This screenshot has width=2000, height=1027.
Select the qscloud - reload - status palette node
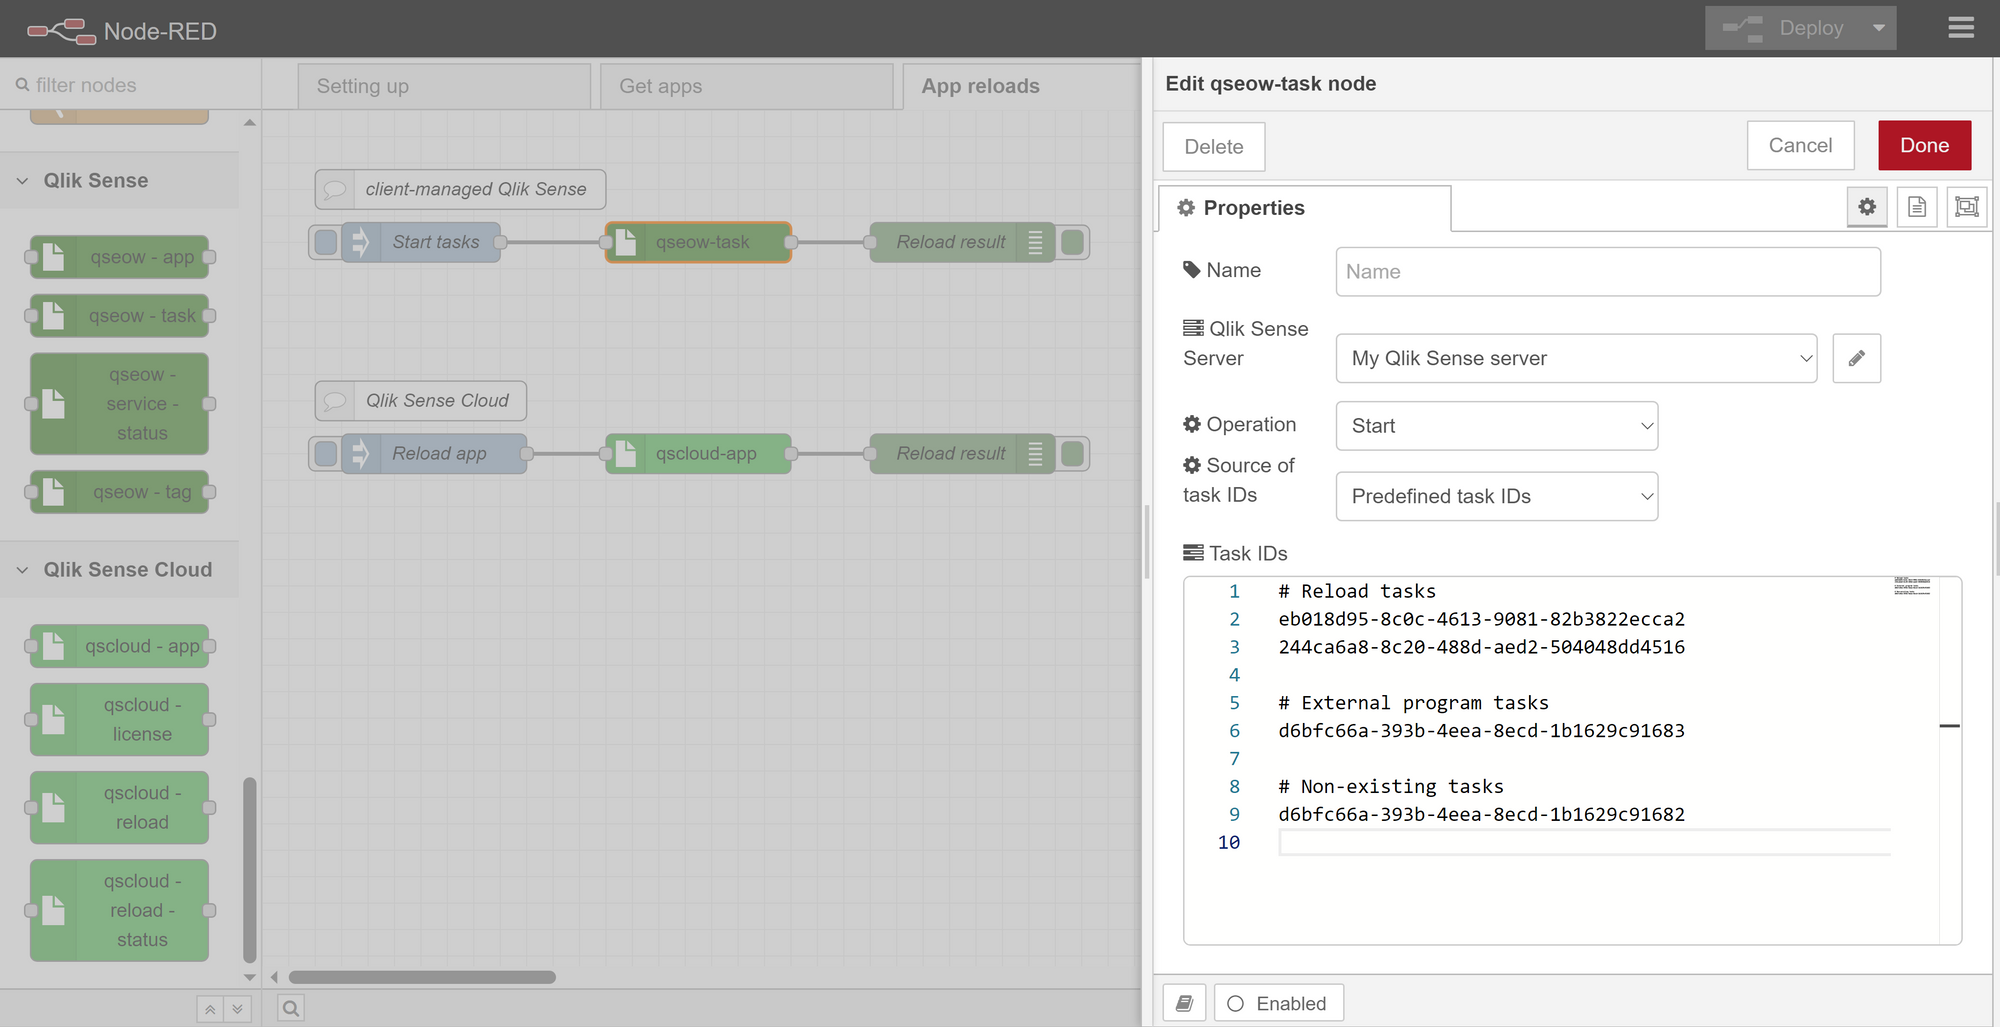coord(120,911)
